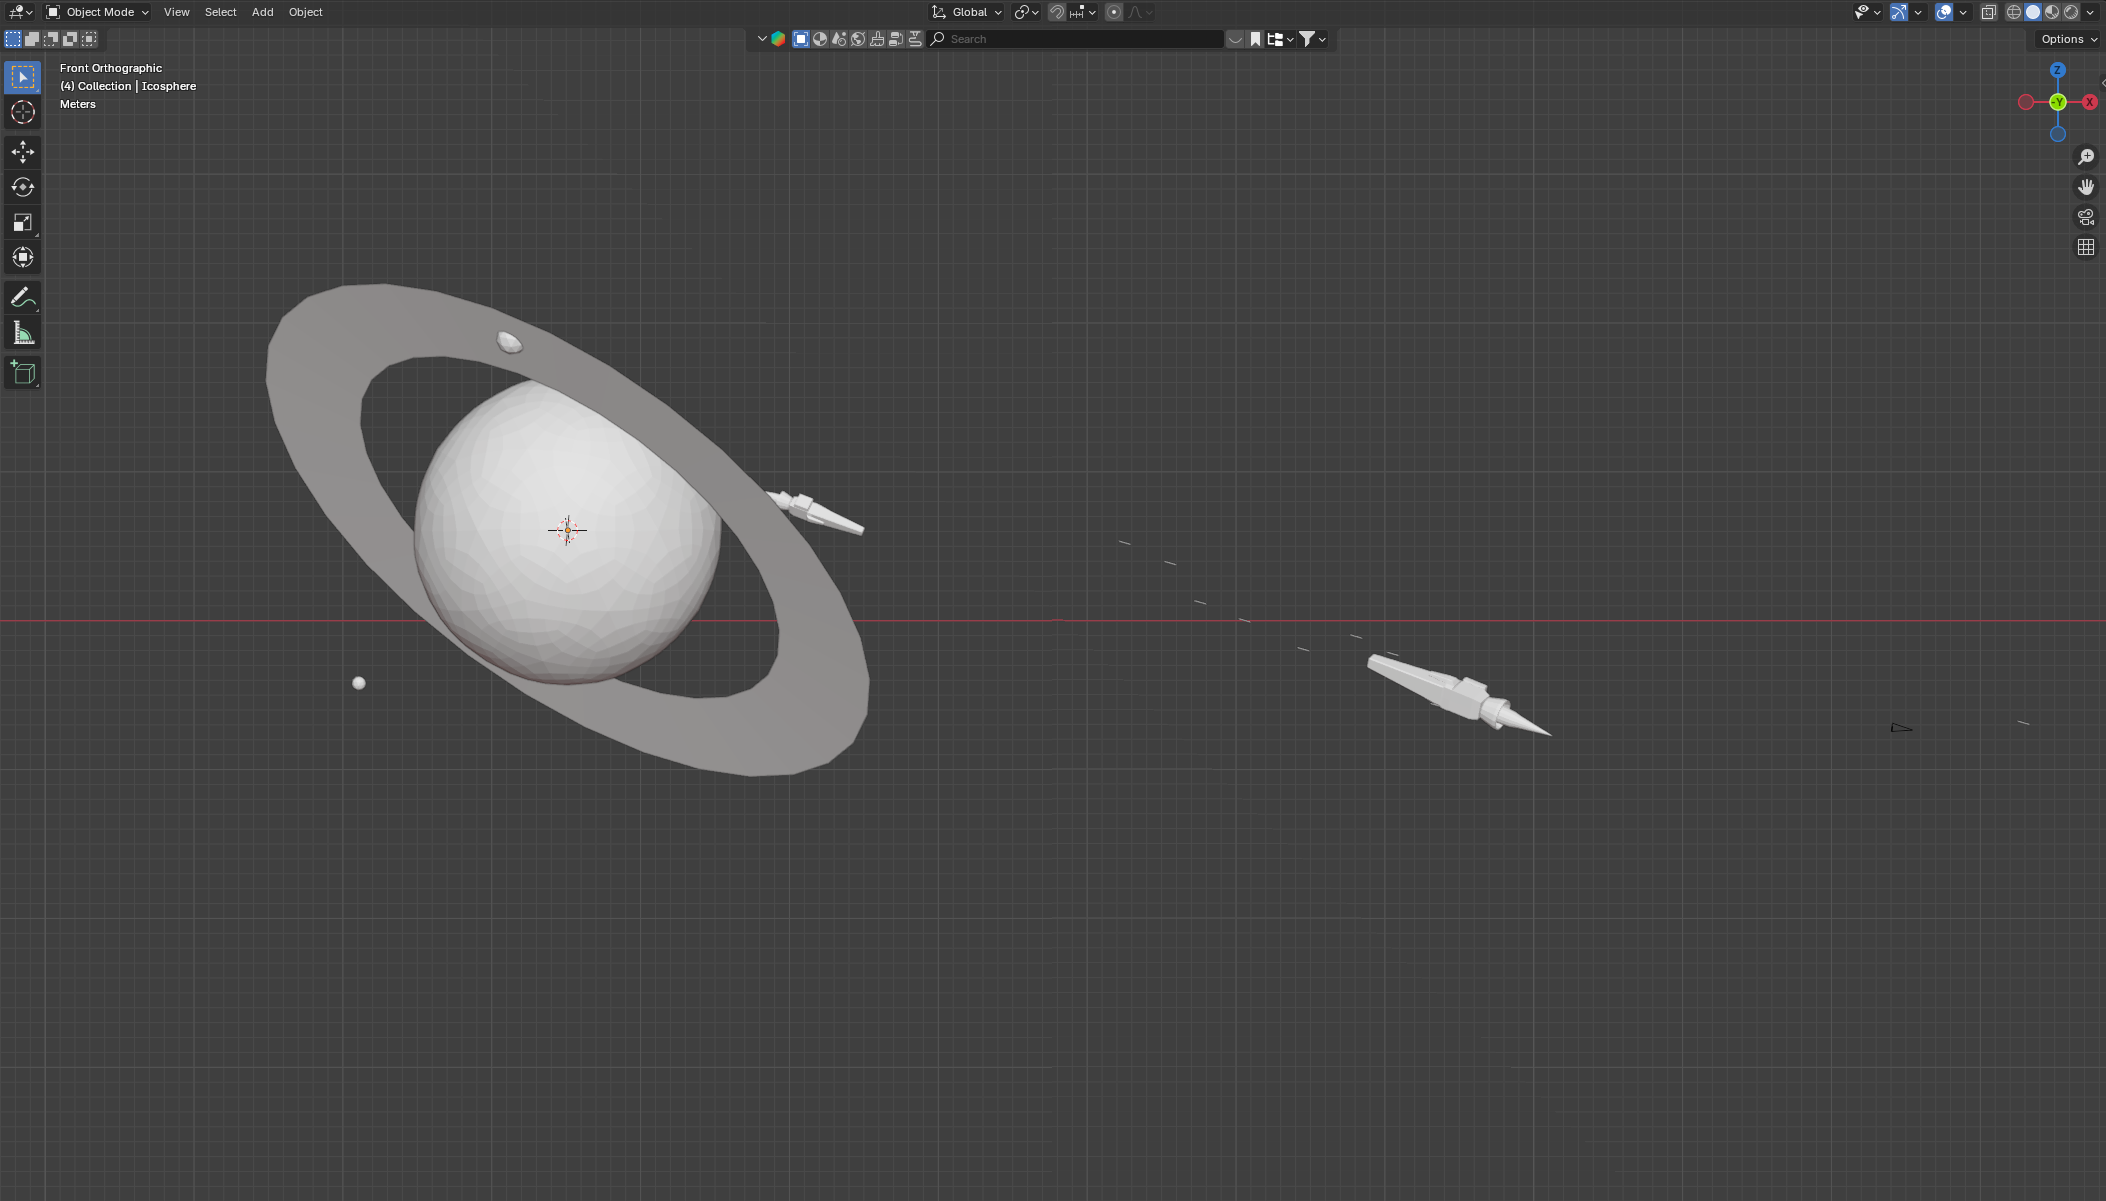The width and height of the screenshot is (2106, 1201).
Task: Toggle the snapping magnet
Action: [x=1056, y=12]
